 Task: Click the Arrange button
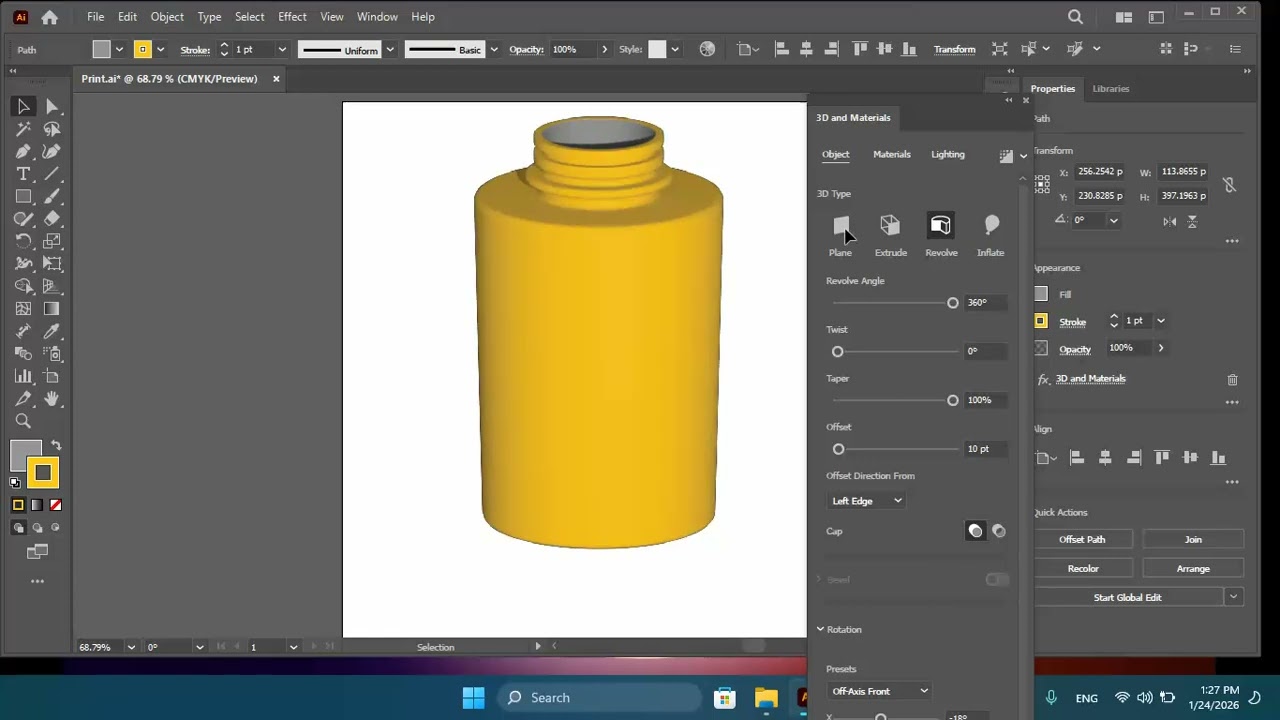pyautogui.click(x=1193, y=569)
